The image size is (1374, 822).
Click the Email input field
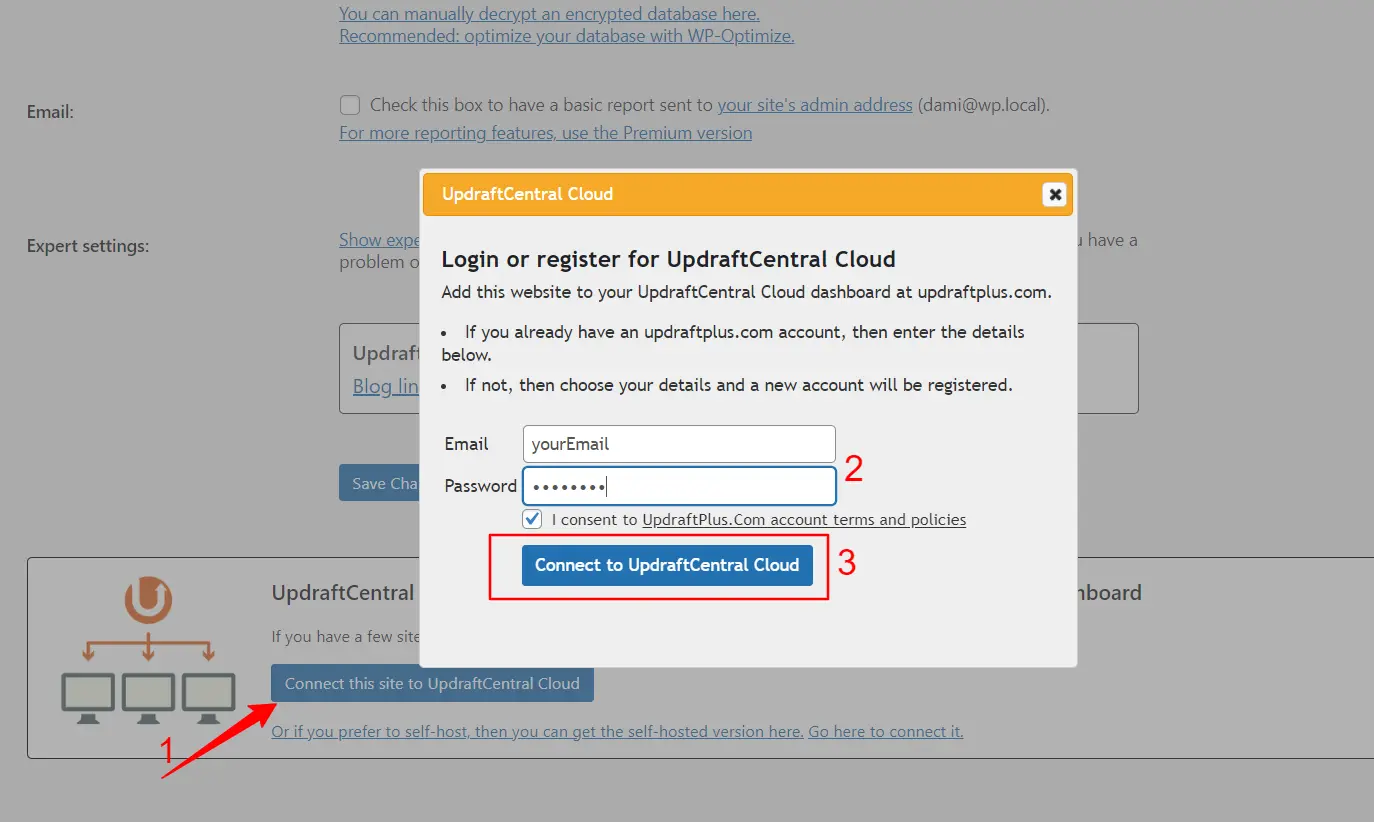point(679,444)
